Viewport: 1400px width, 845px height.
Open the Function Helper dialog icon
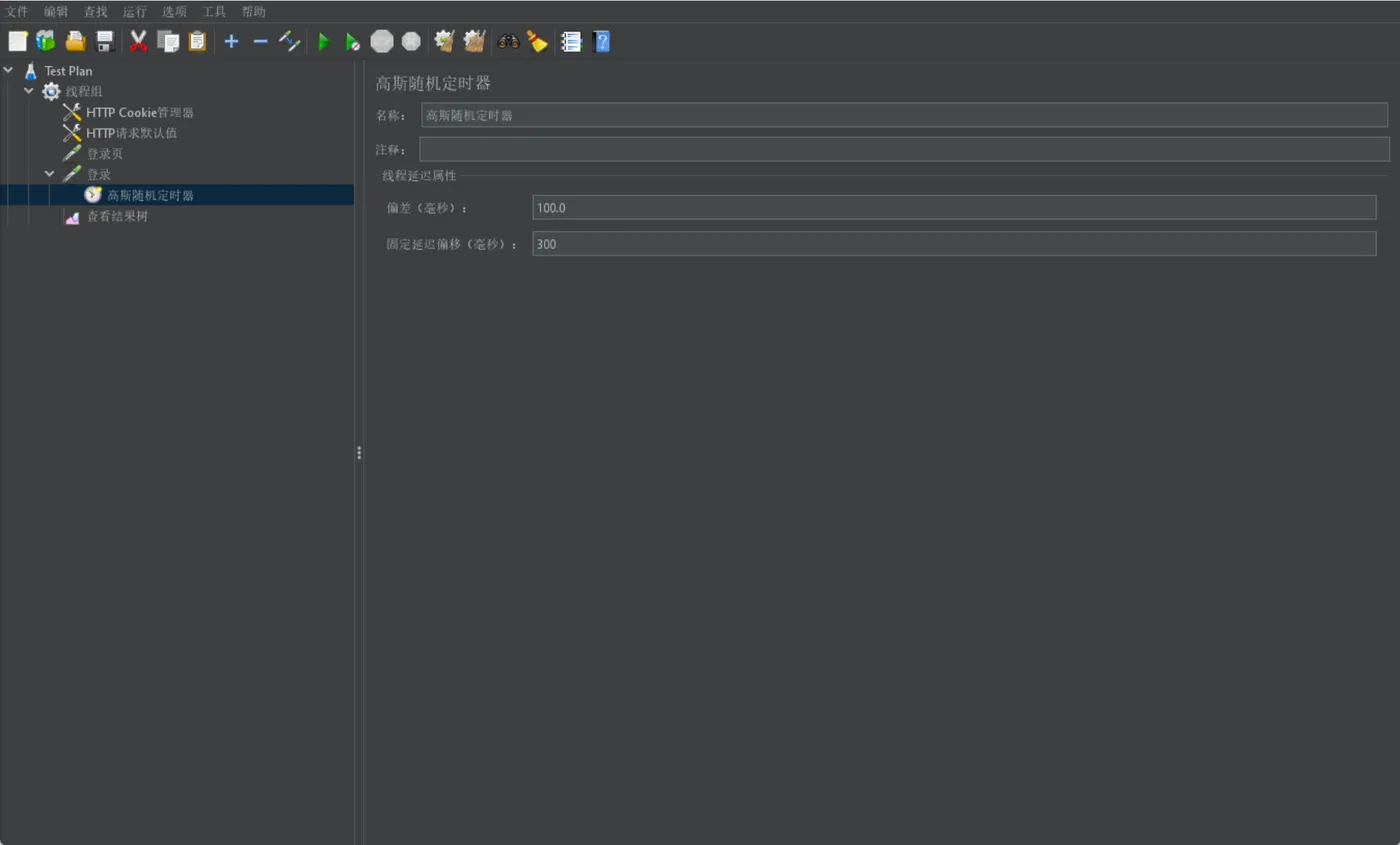(x=571, y=41)
